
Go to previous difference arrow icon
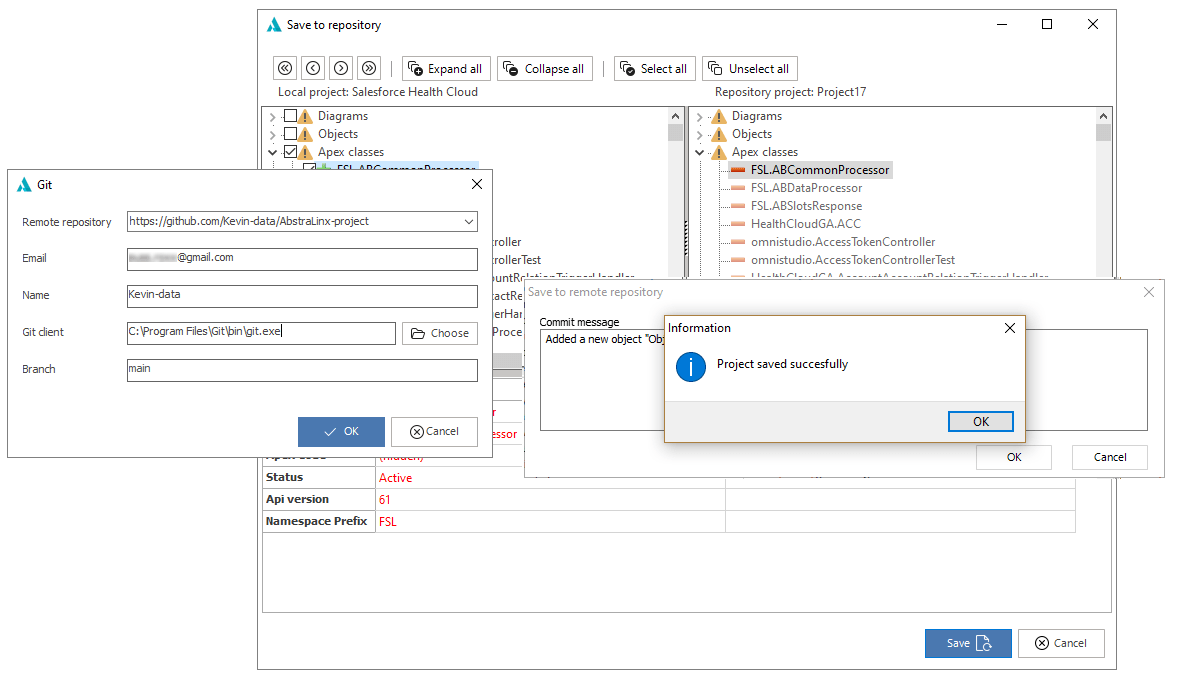tap(313, 68)
